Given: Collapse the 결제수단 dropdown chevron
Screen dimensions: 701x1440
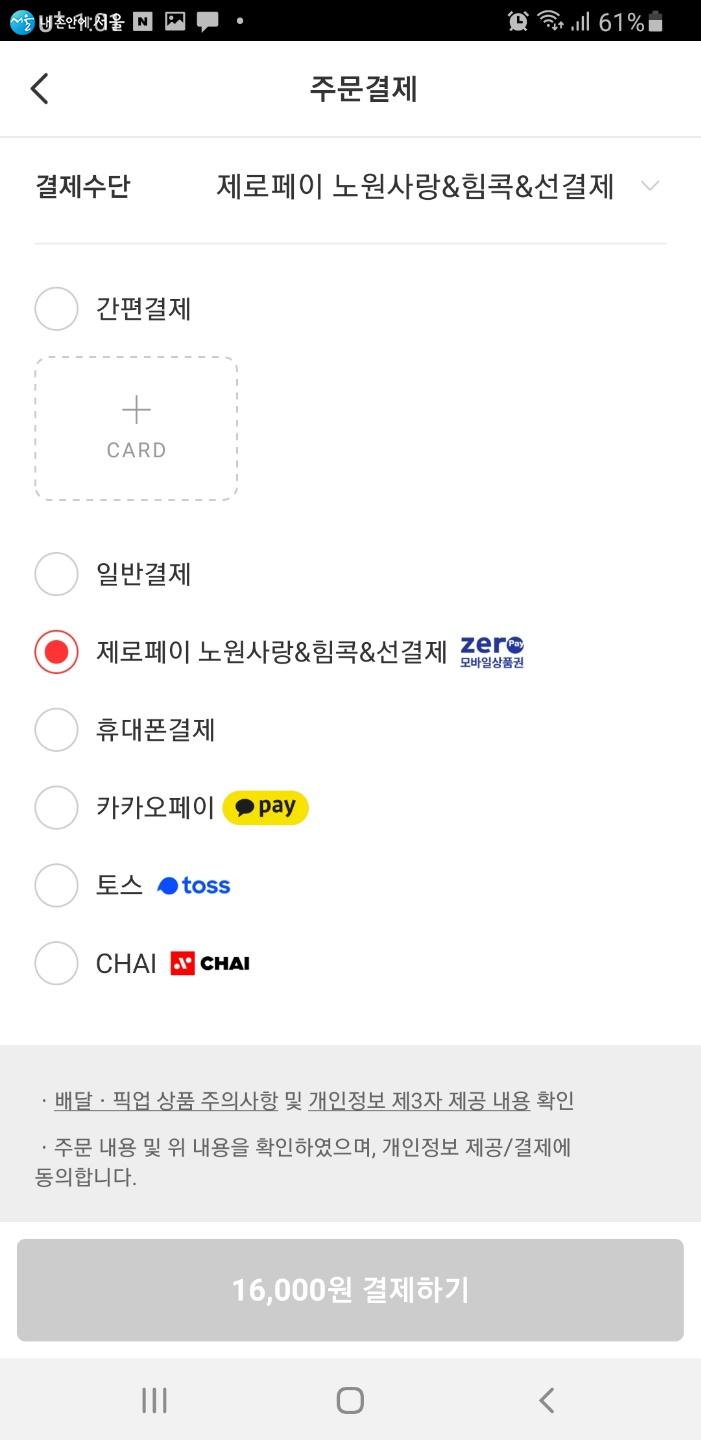Looking at the screenshot, I should point(650,187).
